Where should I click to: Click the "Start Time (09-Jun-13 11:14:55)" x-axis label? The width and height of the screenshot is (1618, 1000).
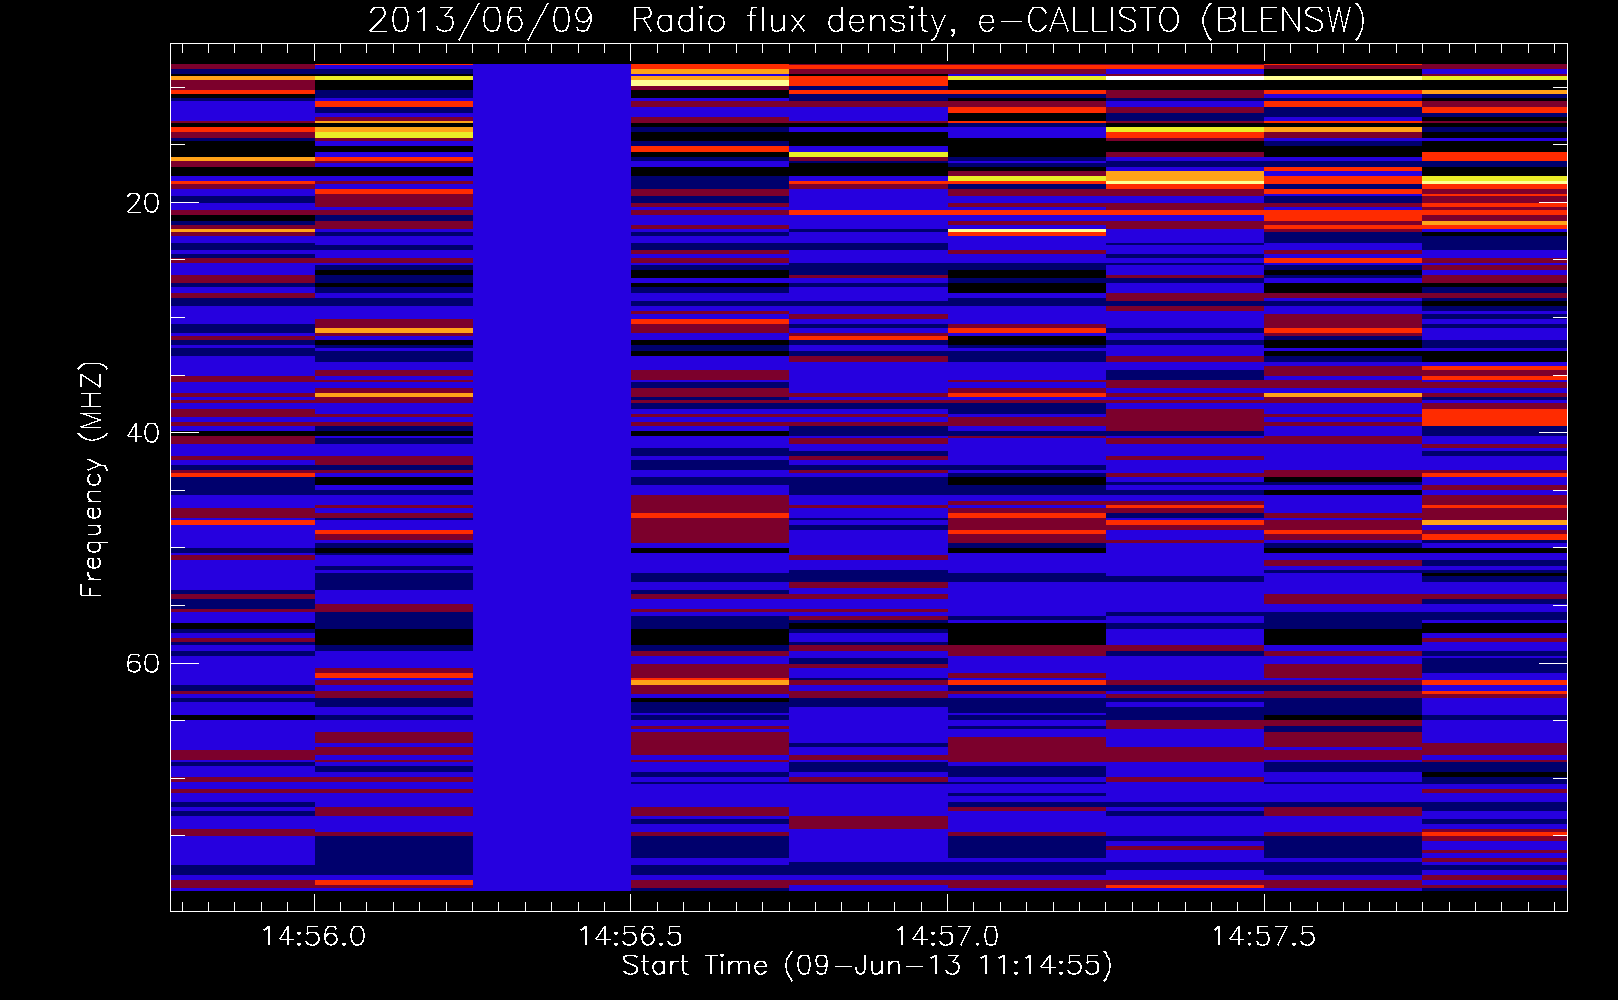coord(867,965)
